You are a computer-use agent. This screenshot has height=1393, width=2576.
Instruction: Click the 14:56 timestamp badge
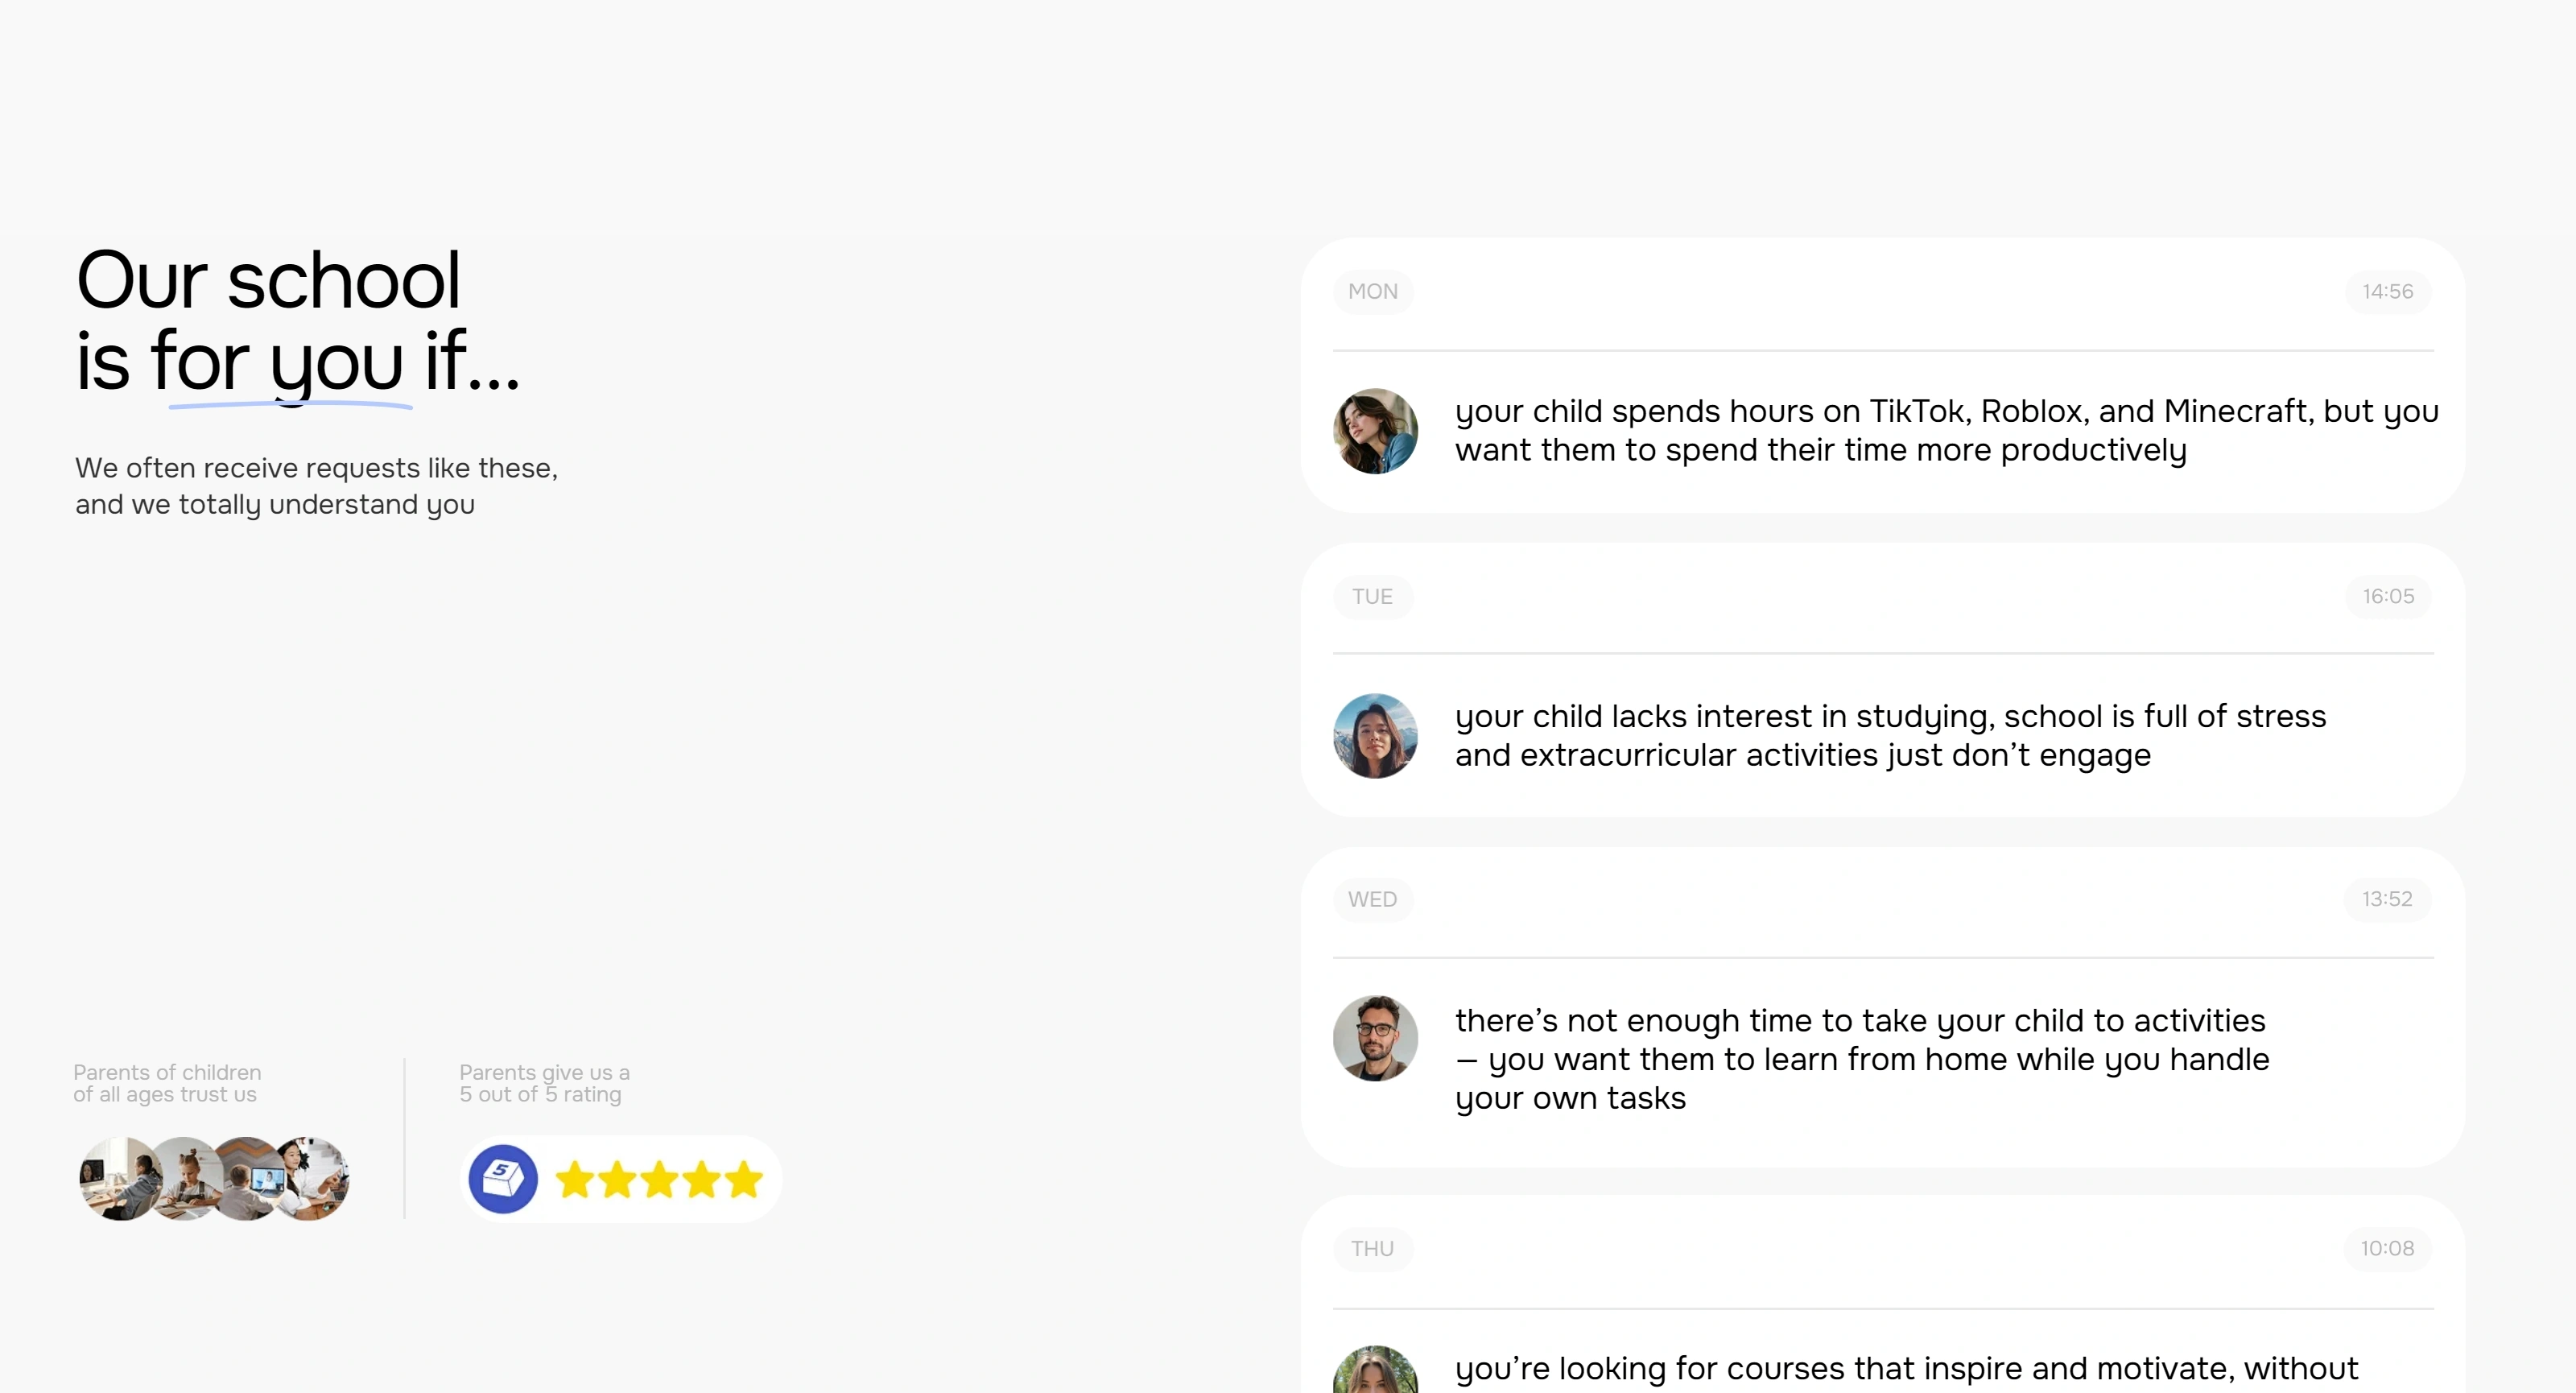tap(2388, 292)
